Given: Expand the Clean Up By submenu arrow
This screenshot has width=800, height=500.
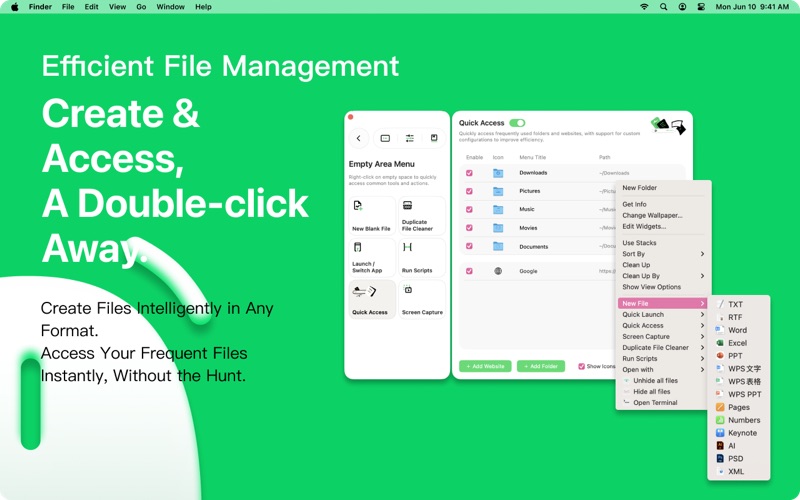Looking at the screenshot, I should point(702,276).
